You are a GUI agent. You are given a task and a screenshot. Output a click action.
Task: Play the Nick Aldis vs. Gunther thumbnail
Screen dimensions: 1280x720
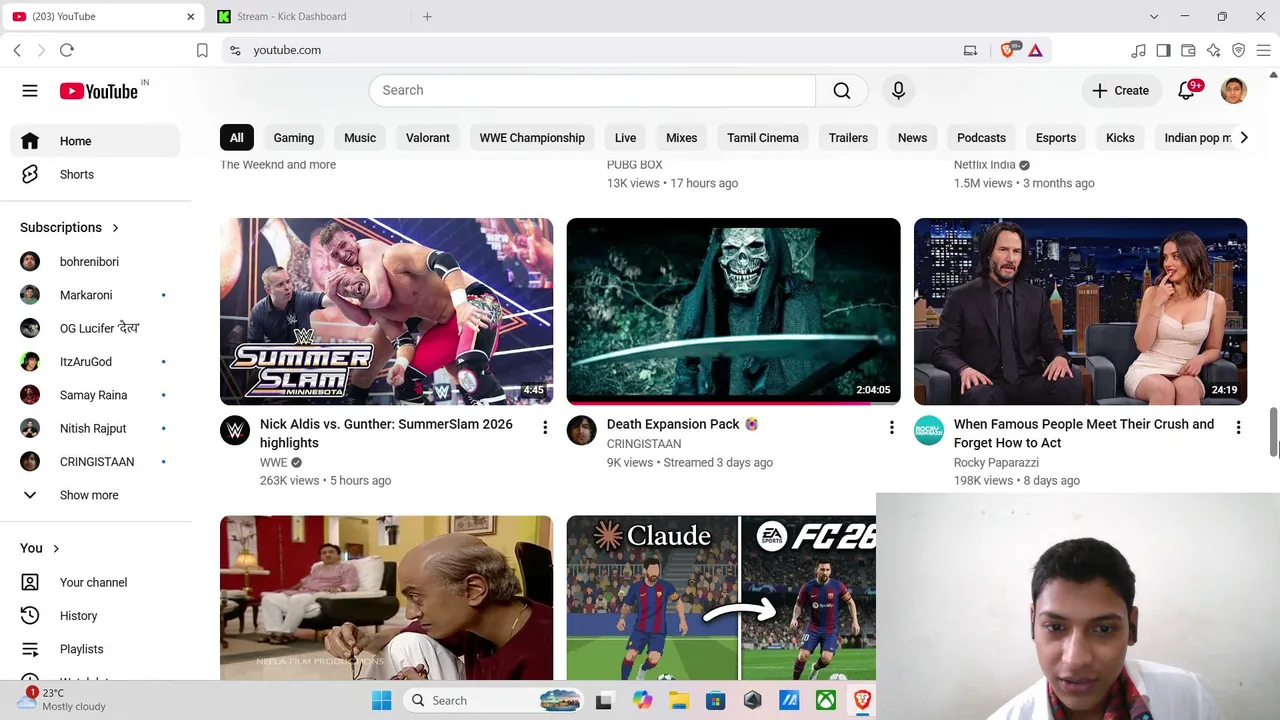coord(386,311)
